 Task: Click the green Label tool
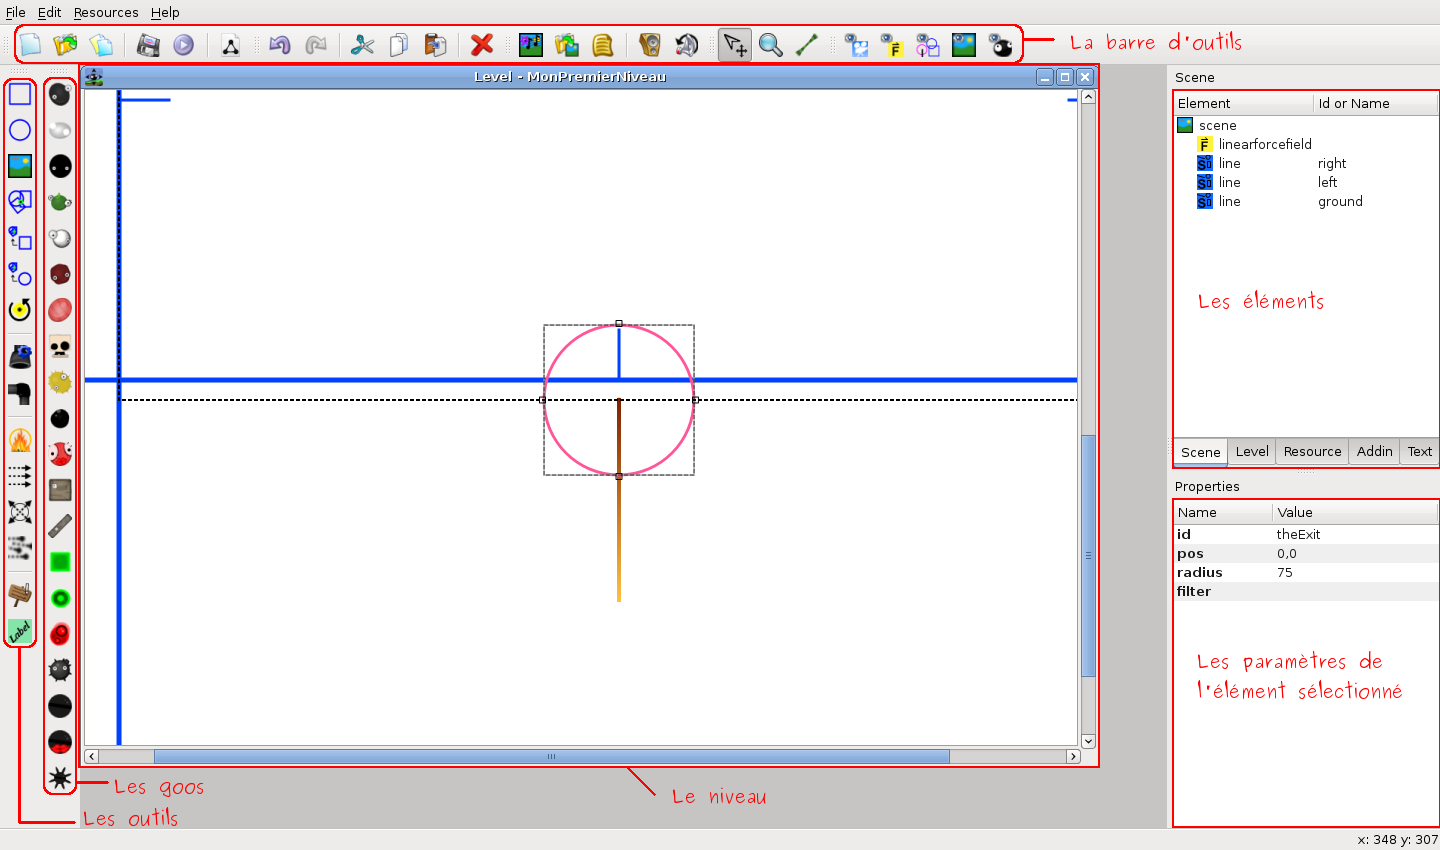20,631
